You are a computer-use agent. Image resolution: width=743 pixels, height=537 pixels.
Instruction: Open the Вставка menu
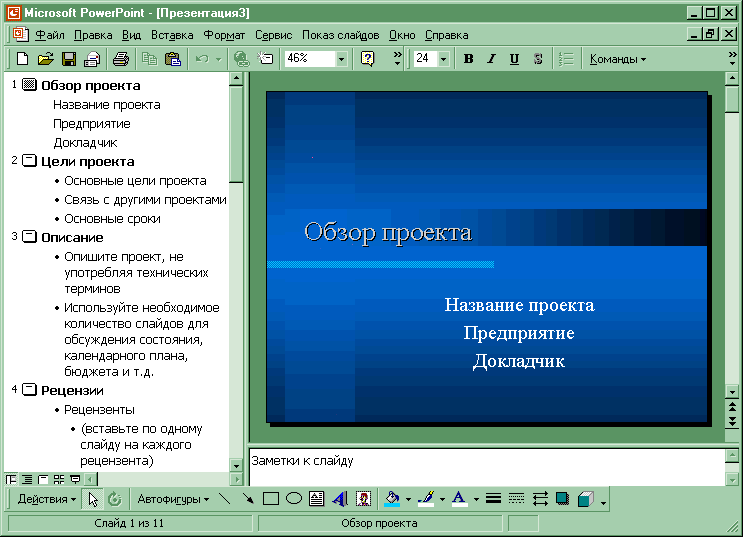coord(172,35)
